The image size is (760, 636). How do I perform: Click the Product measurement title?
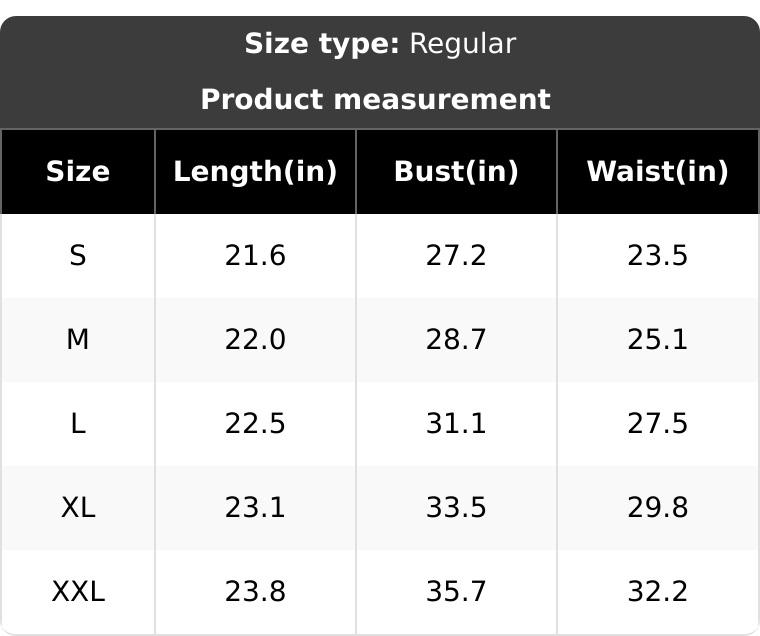(x=376, y=99)
